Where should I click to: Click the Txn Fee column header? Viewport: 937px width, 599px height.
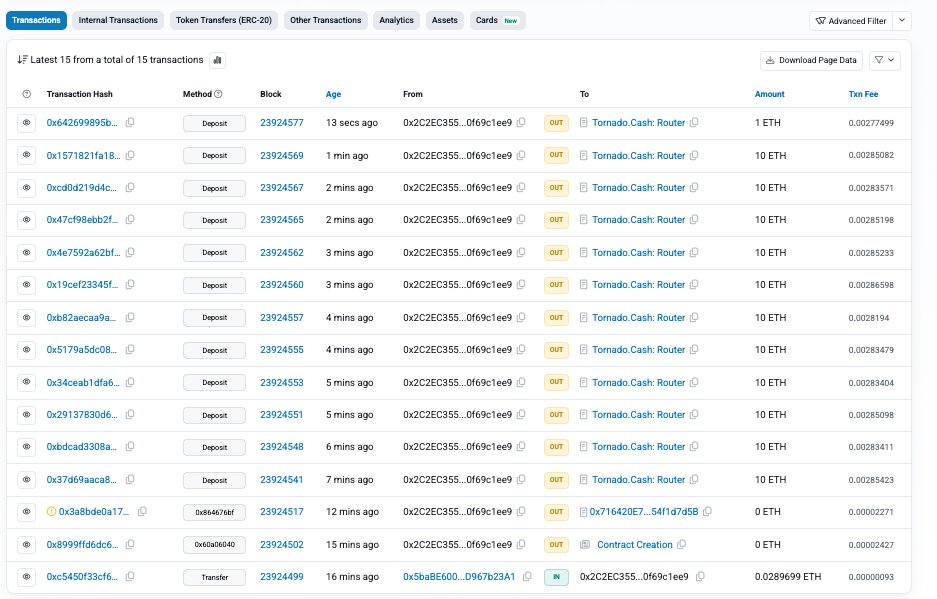click(x=863, y=94)
